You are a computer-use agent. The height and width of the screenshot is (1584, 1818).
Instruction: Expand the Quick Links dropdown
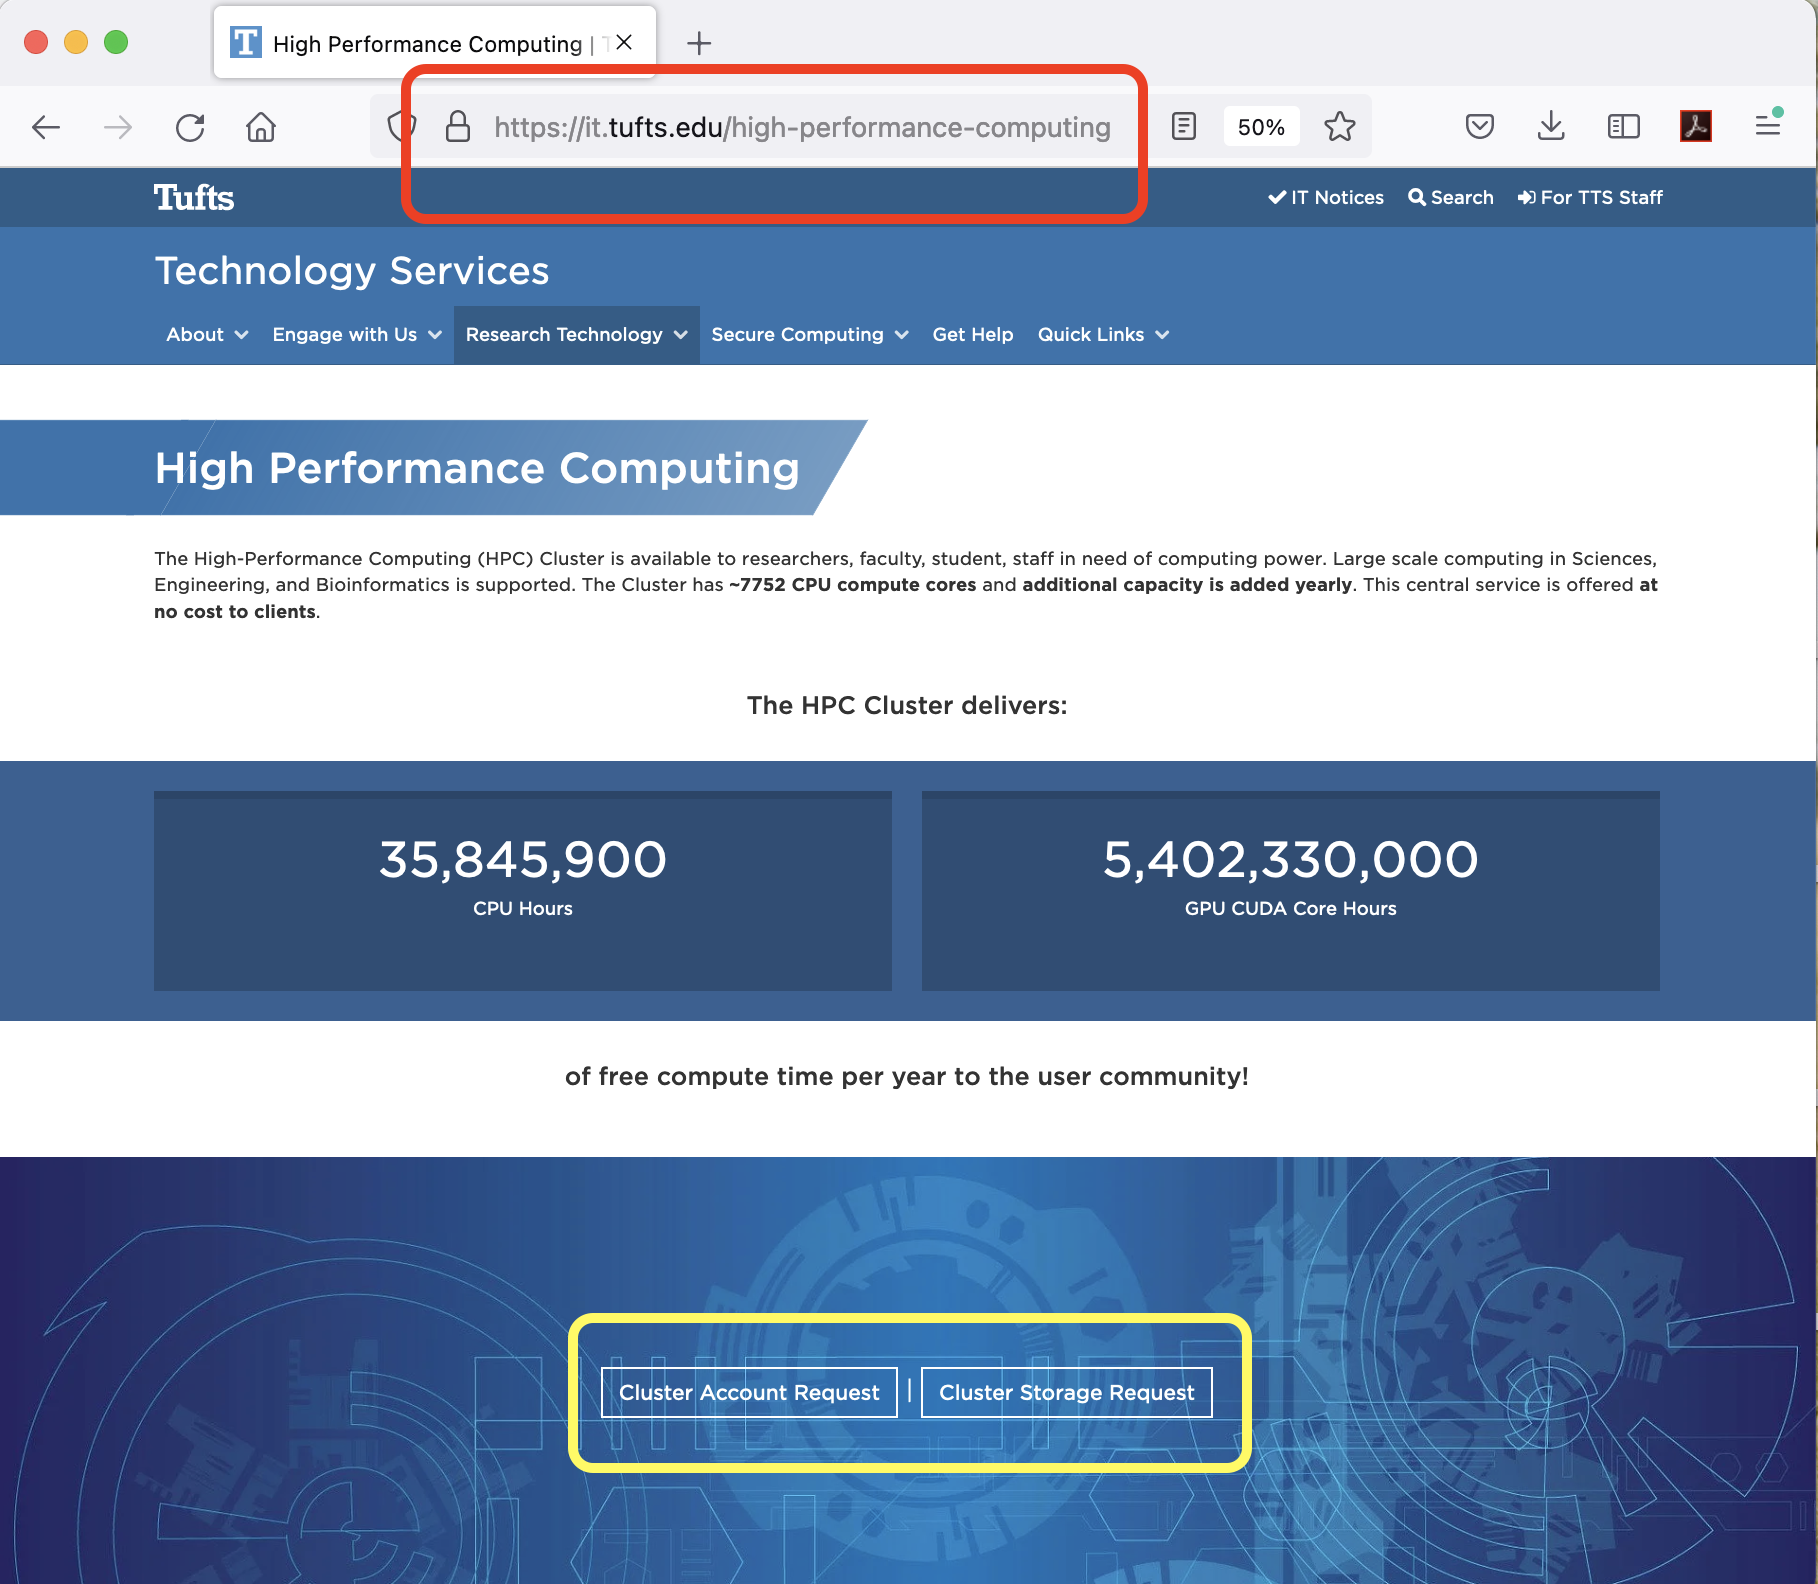tap(1102, 335)
